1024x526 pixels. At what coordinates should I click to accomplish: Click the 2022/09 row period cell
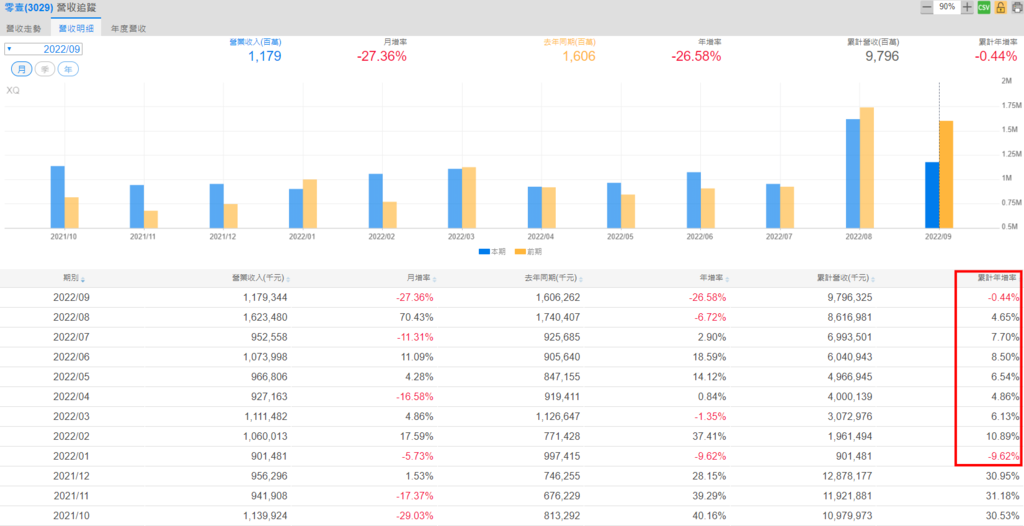point(71,298)
